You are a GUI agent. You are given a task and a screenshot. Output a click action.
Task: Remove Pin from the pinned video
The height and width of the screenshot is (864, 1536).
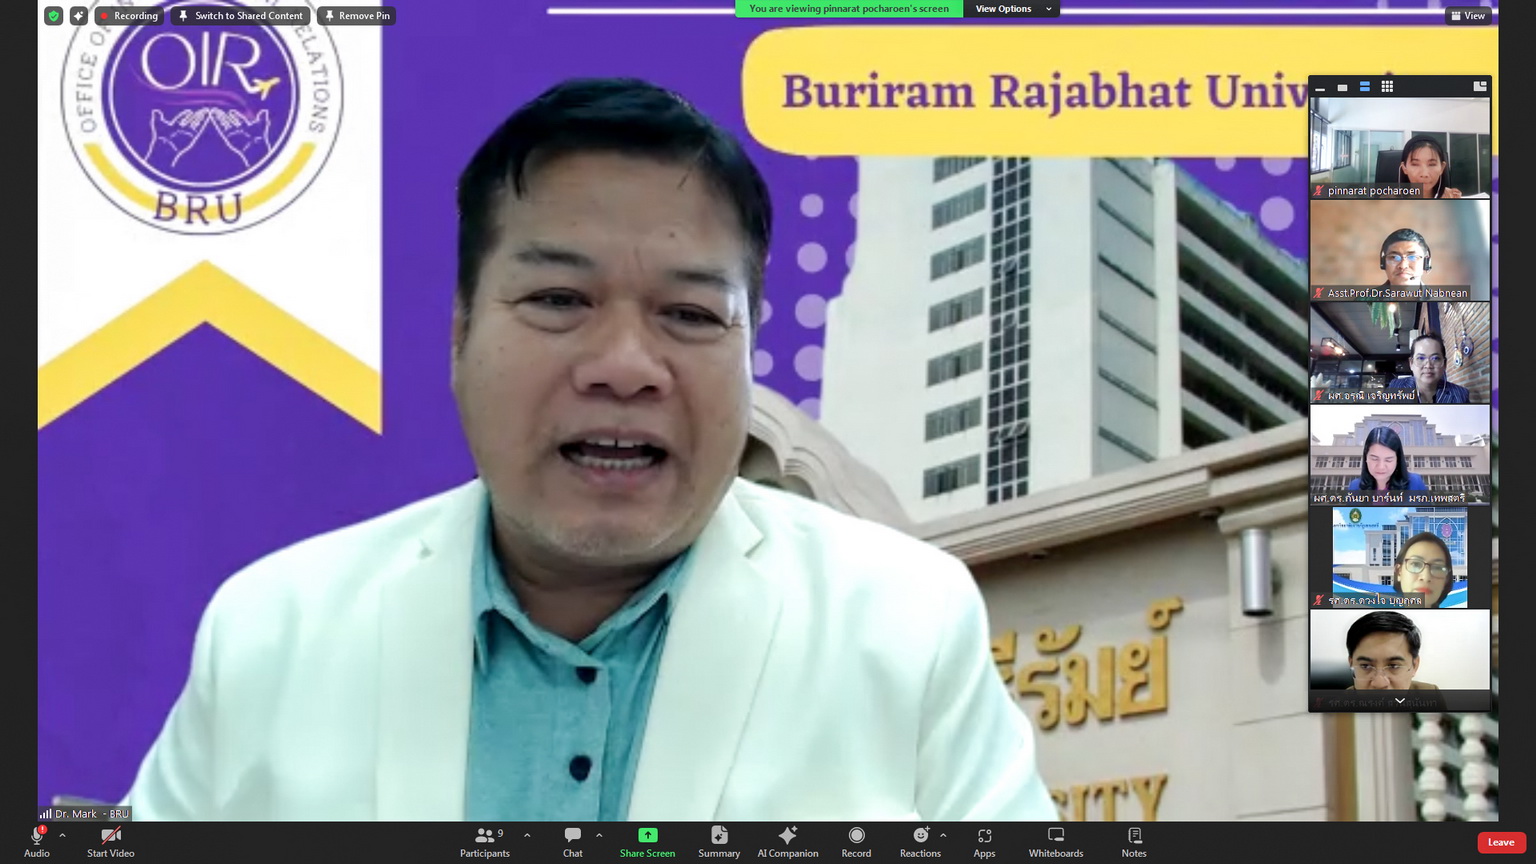click(x=357, y=16)
